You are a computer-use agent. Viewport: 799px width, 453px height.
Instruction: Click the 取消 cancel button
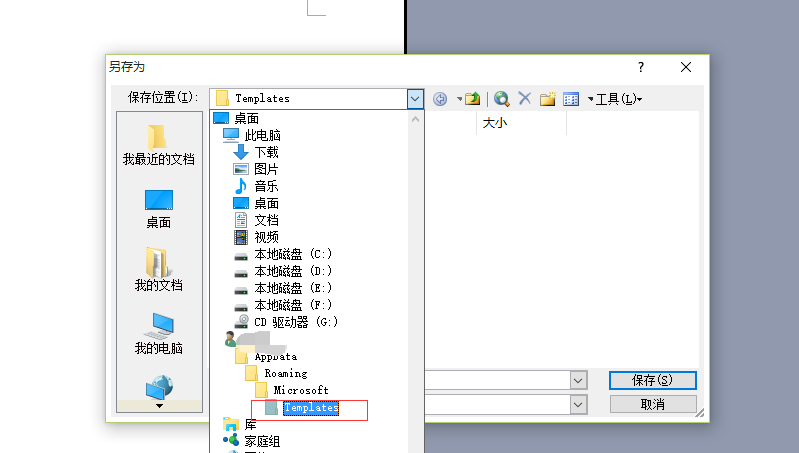[x=653, y=405]
